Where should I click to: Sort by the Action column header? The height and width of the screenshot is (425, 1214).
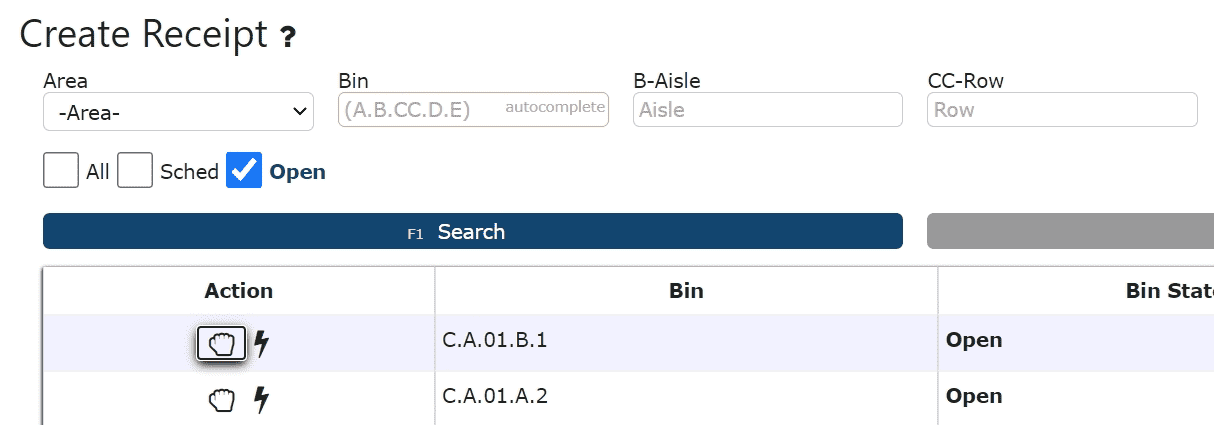point(238,291)
